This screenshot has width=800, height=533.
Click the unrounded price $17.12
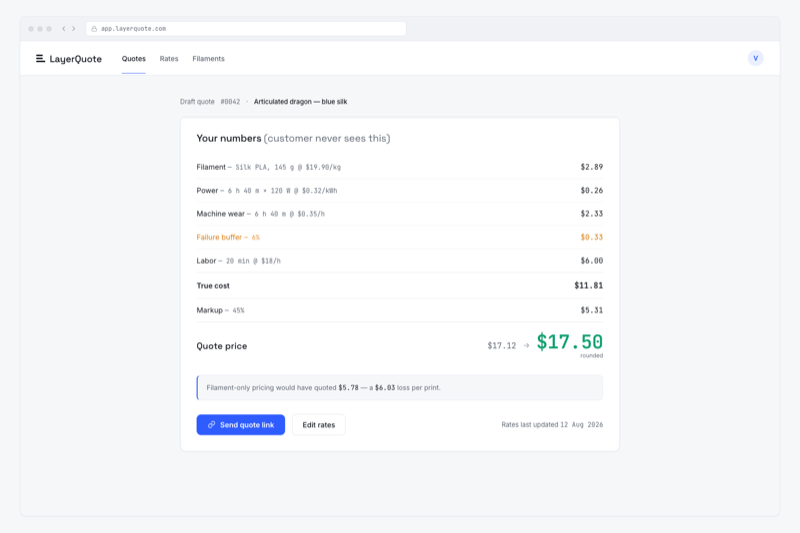[x=502, y=346]
